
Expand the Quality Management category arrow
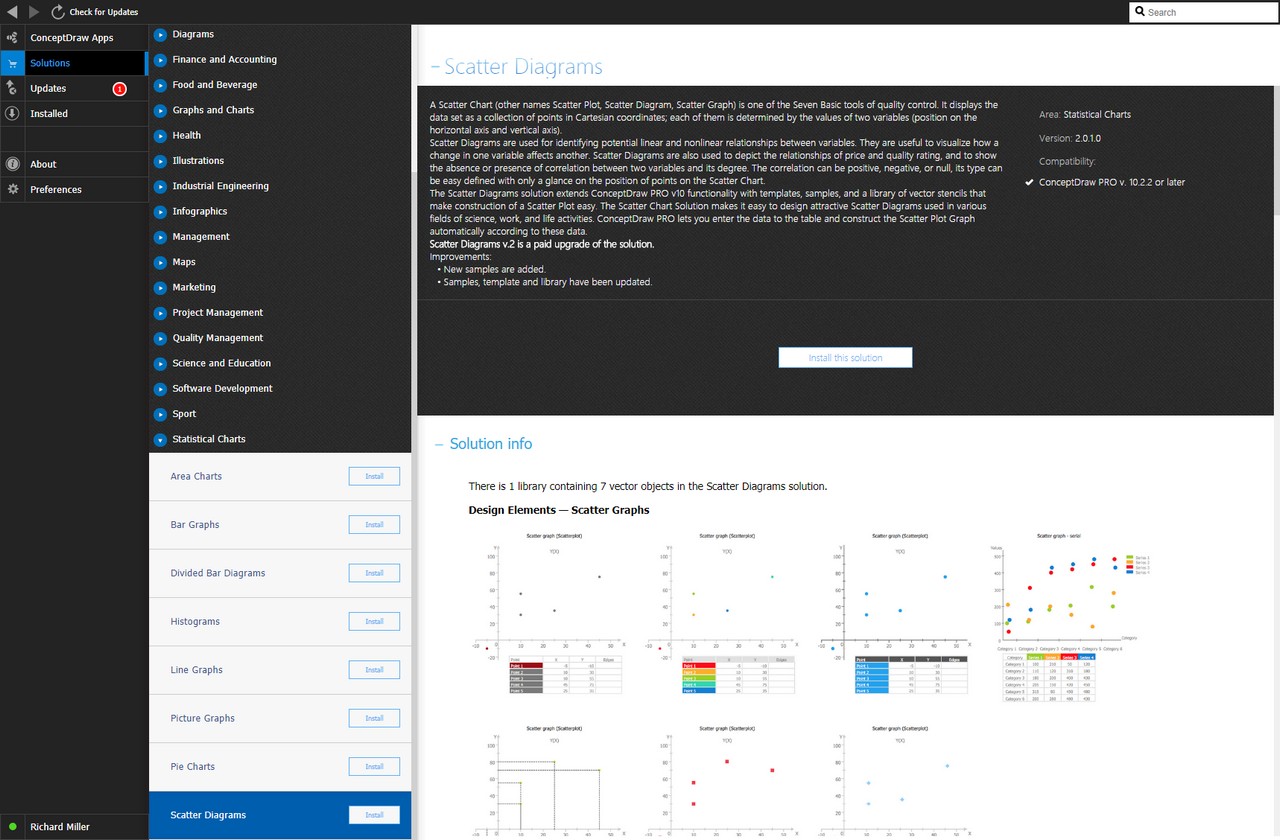coord(160,338)
